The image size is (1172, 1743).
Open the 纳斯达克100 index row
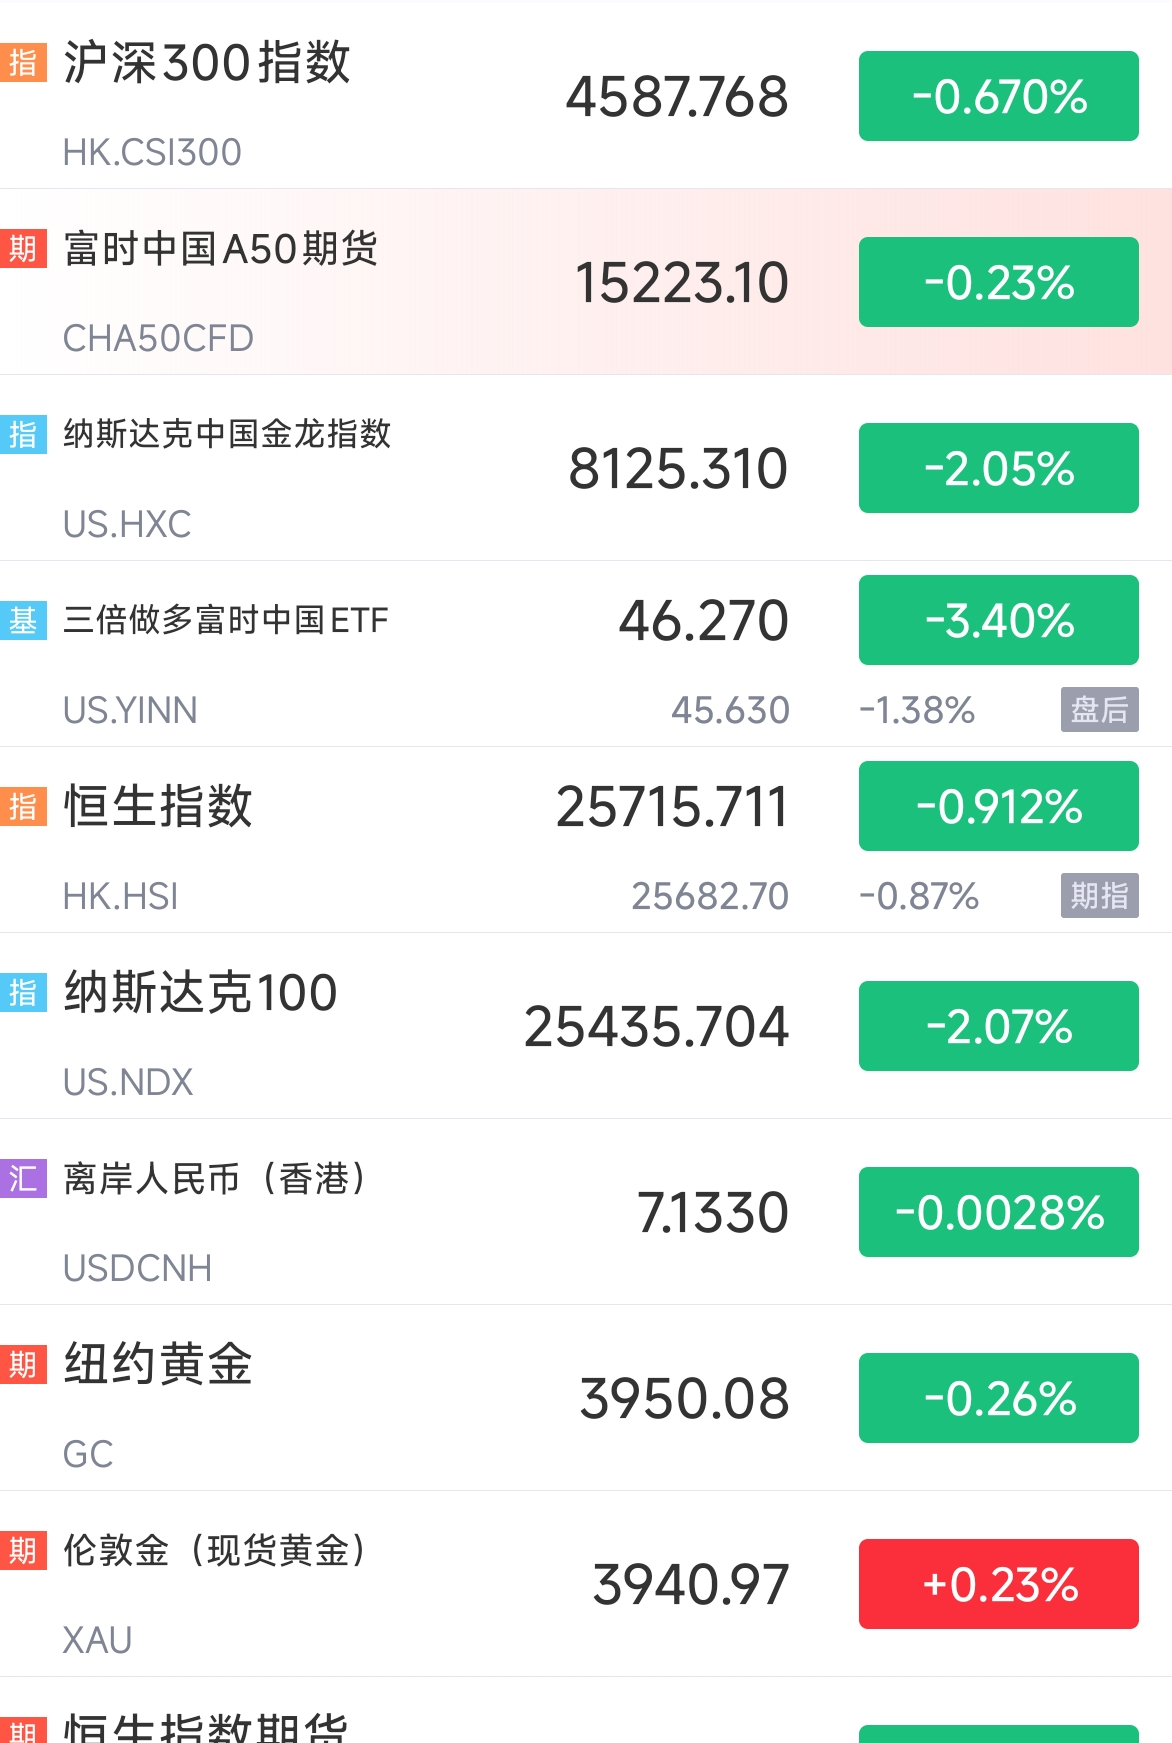click(586, 1026)
